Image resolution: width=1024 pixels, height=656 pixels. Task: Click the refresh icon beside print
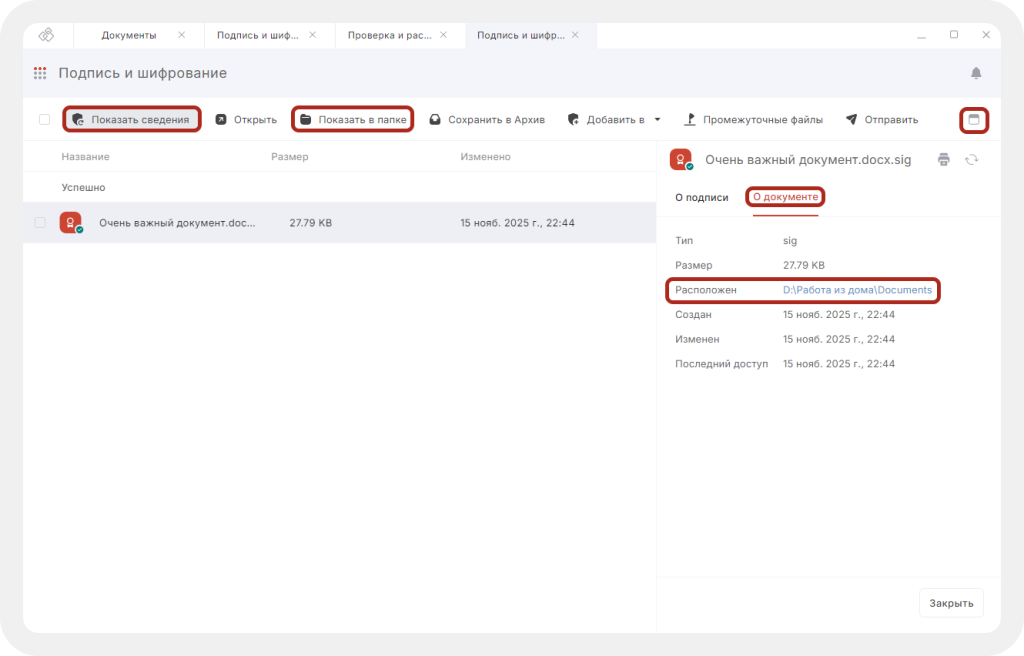[x=971, y=159]
